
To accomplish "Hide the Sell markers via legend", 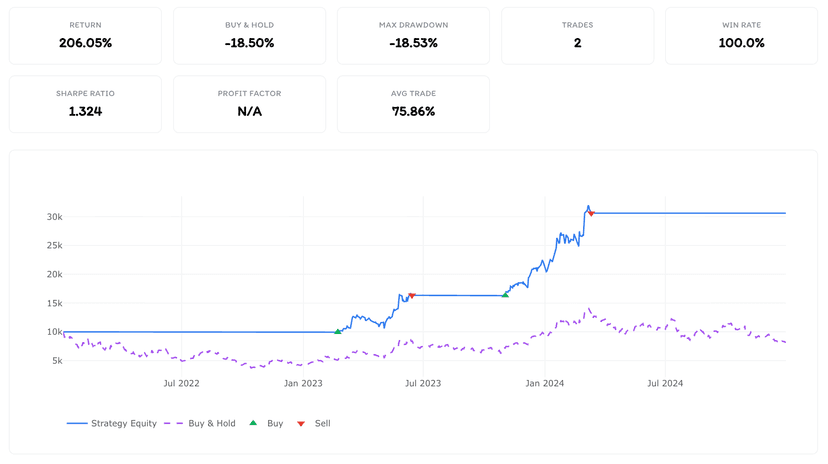I will [x=314, y=423].
